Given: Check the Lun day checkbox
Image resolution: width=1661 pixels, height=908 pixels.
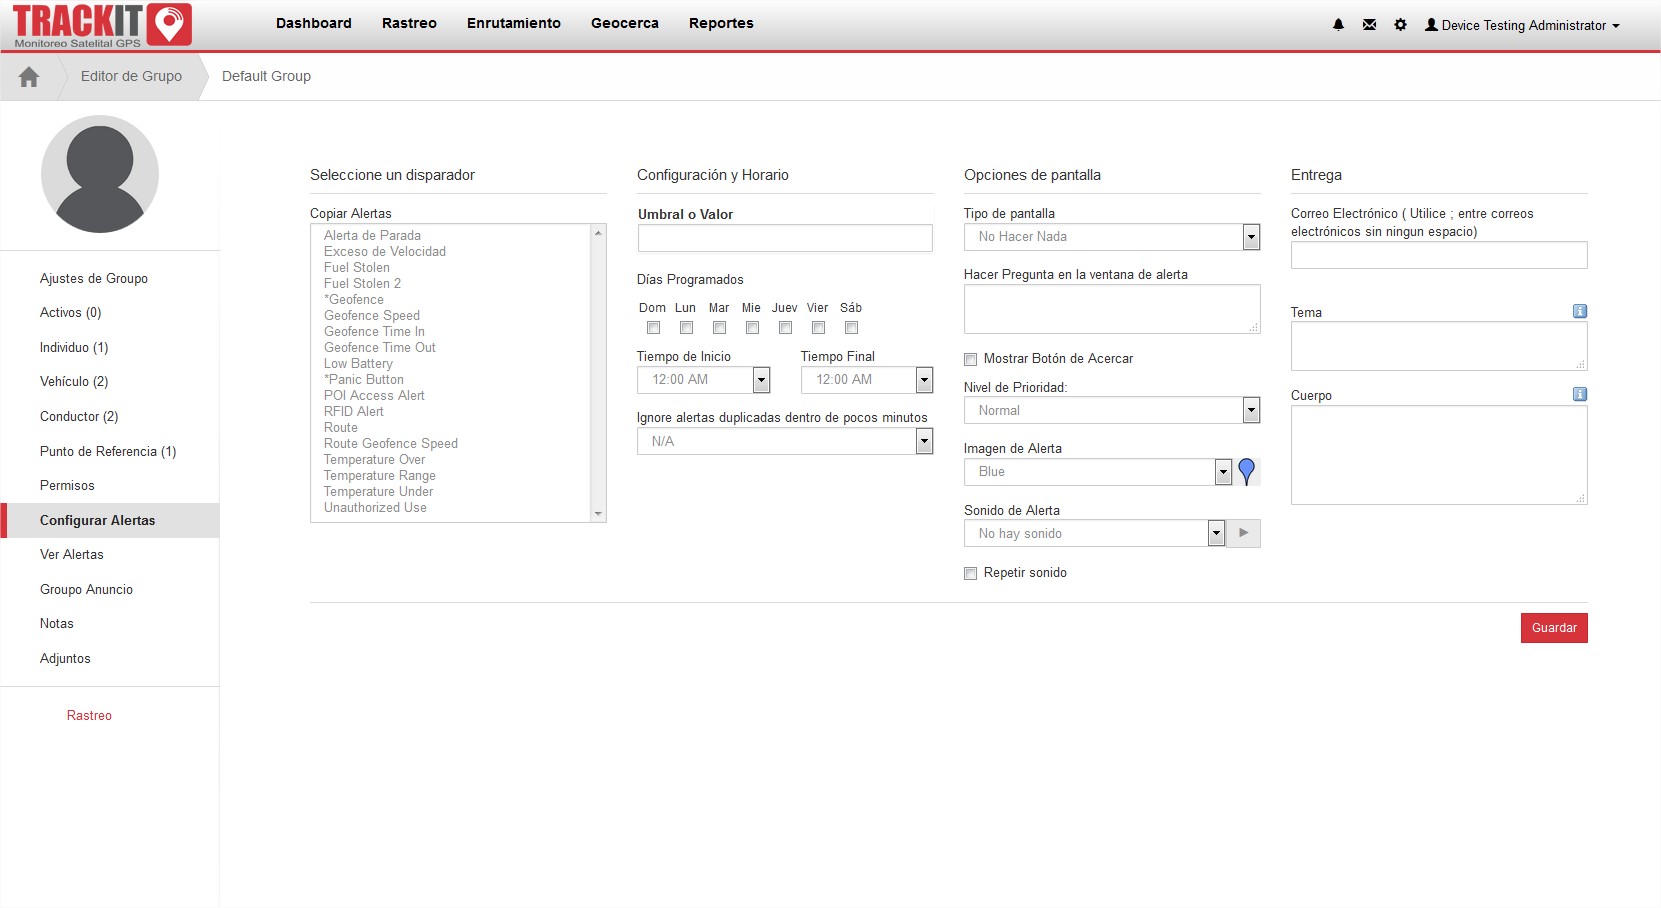Looking at the screenshot, I should [x=686, y=328].
